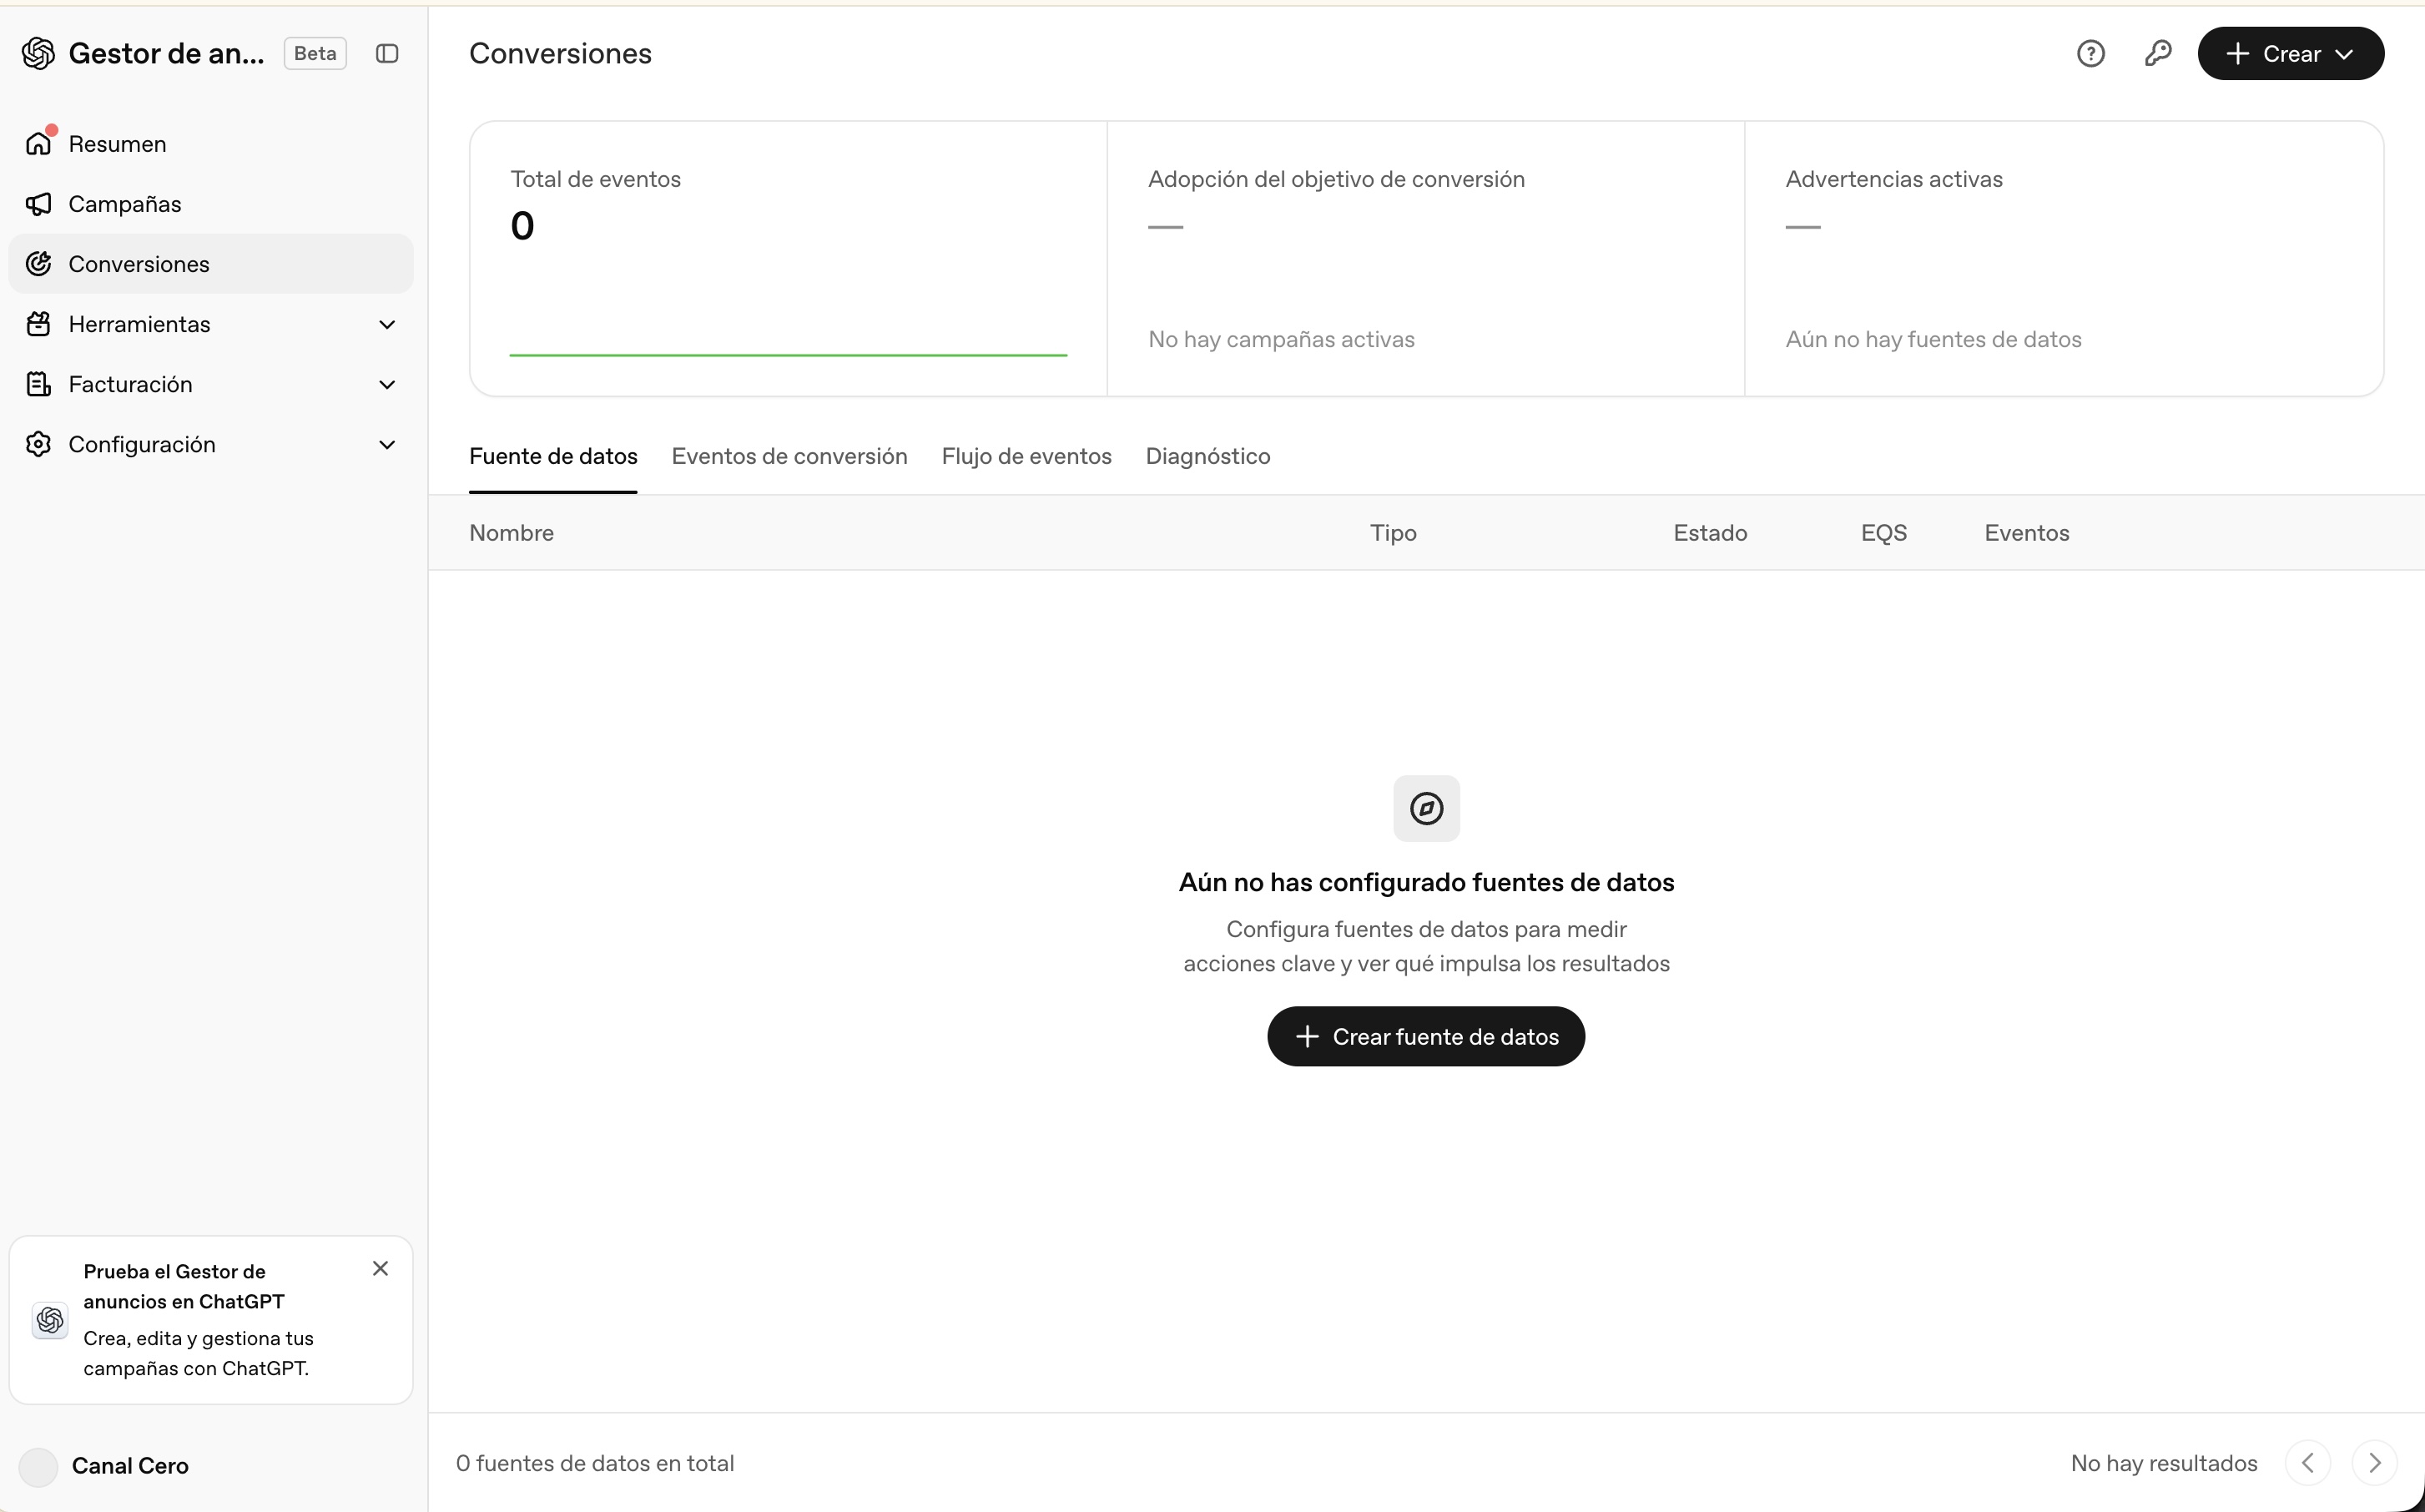Click the Tipo column header
Image resolution: width=2425 pixels, height=1512 pixels.
coord(1393,533)
